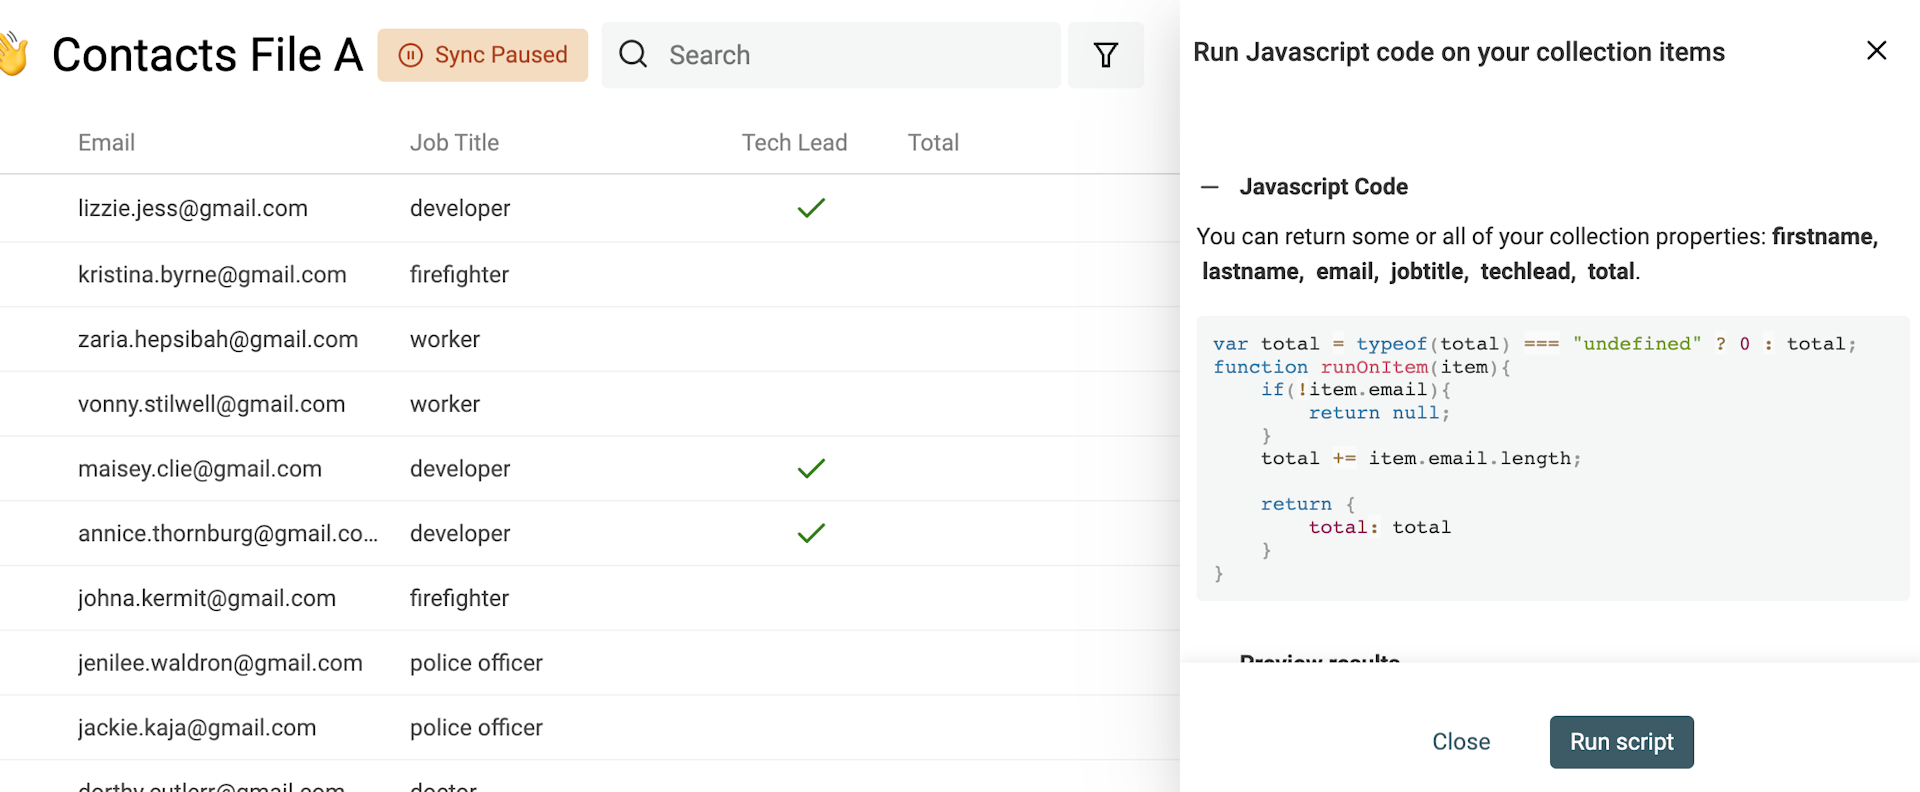The image size is (1920, 792).
Task: Open the kristina.byrne@gmail.com contact row
Action: tap(212, 275)
